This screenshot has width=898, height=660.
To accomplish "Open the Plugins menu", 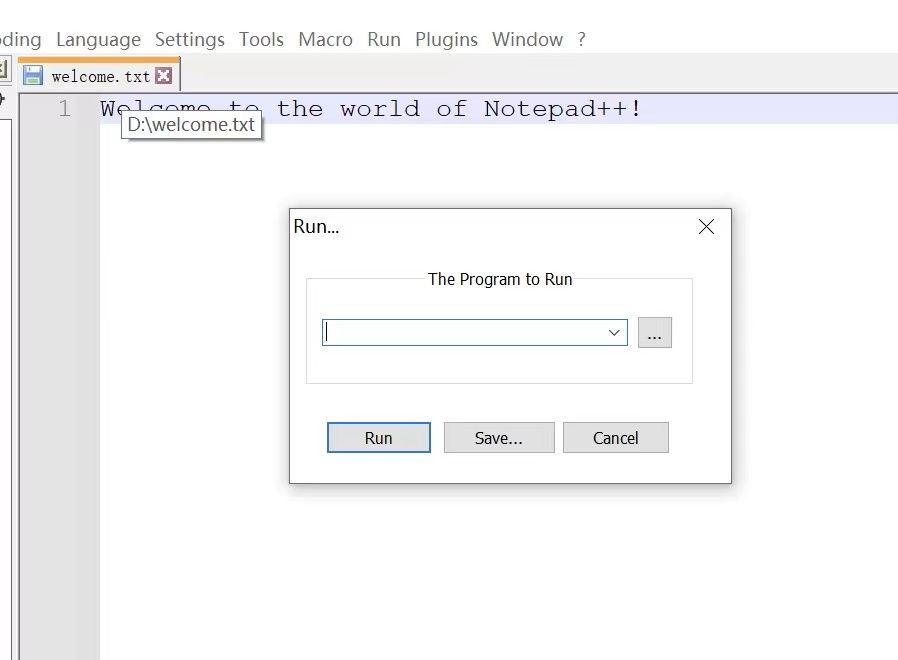I will pyautogui.click(x=446, y=40).
